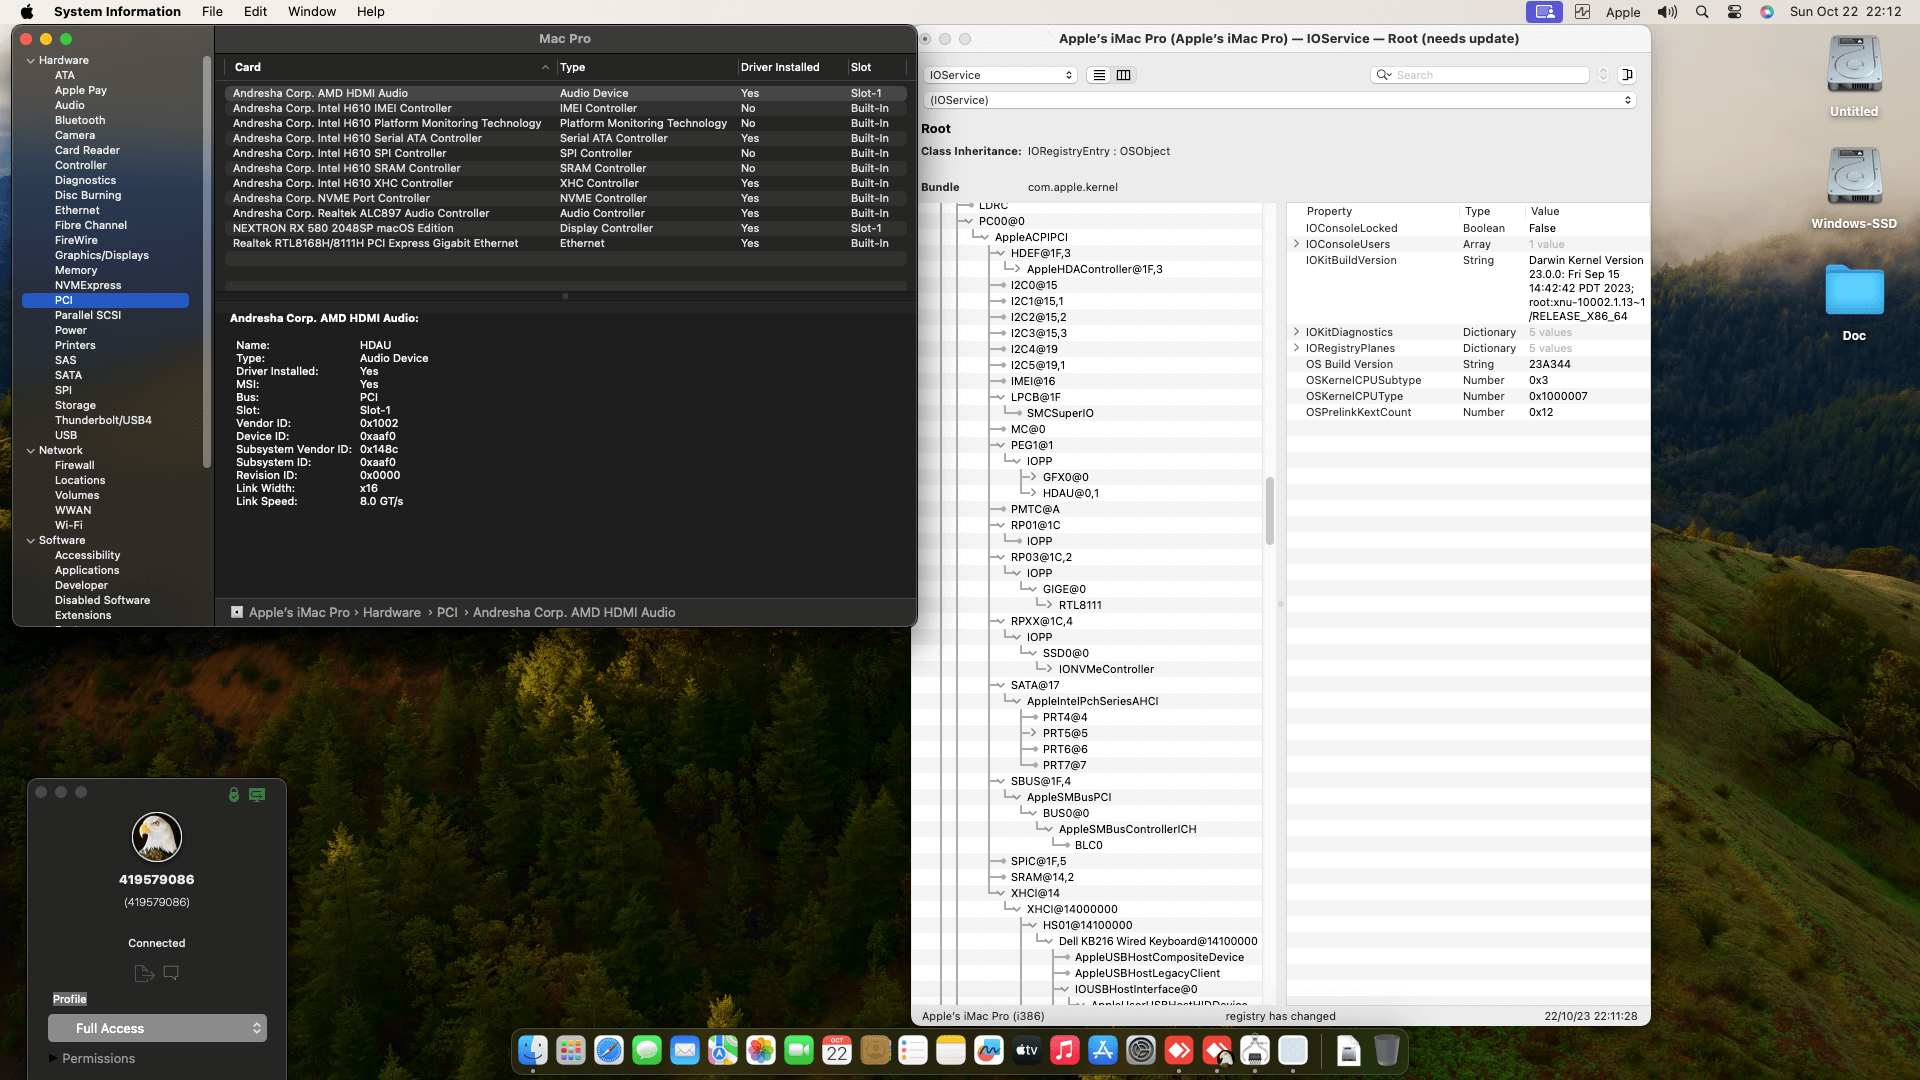The width and height of the screenshot is (1920, 1080).
Task: Switch IORegistryExplorer to column view icon
Action: [x=1124, y=75]
